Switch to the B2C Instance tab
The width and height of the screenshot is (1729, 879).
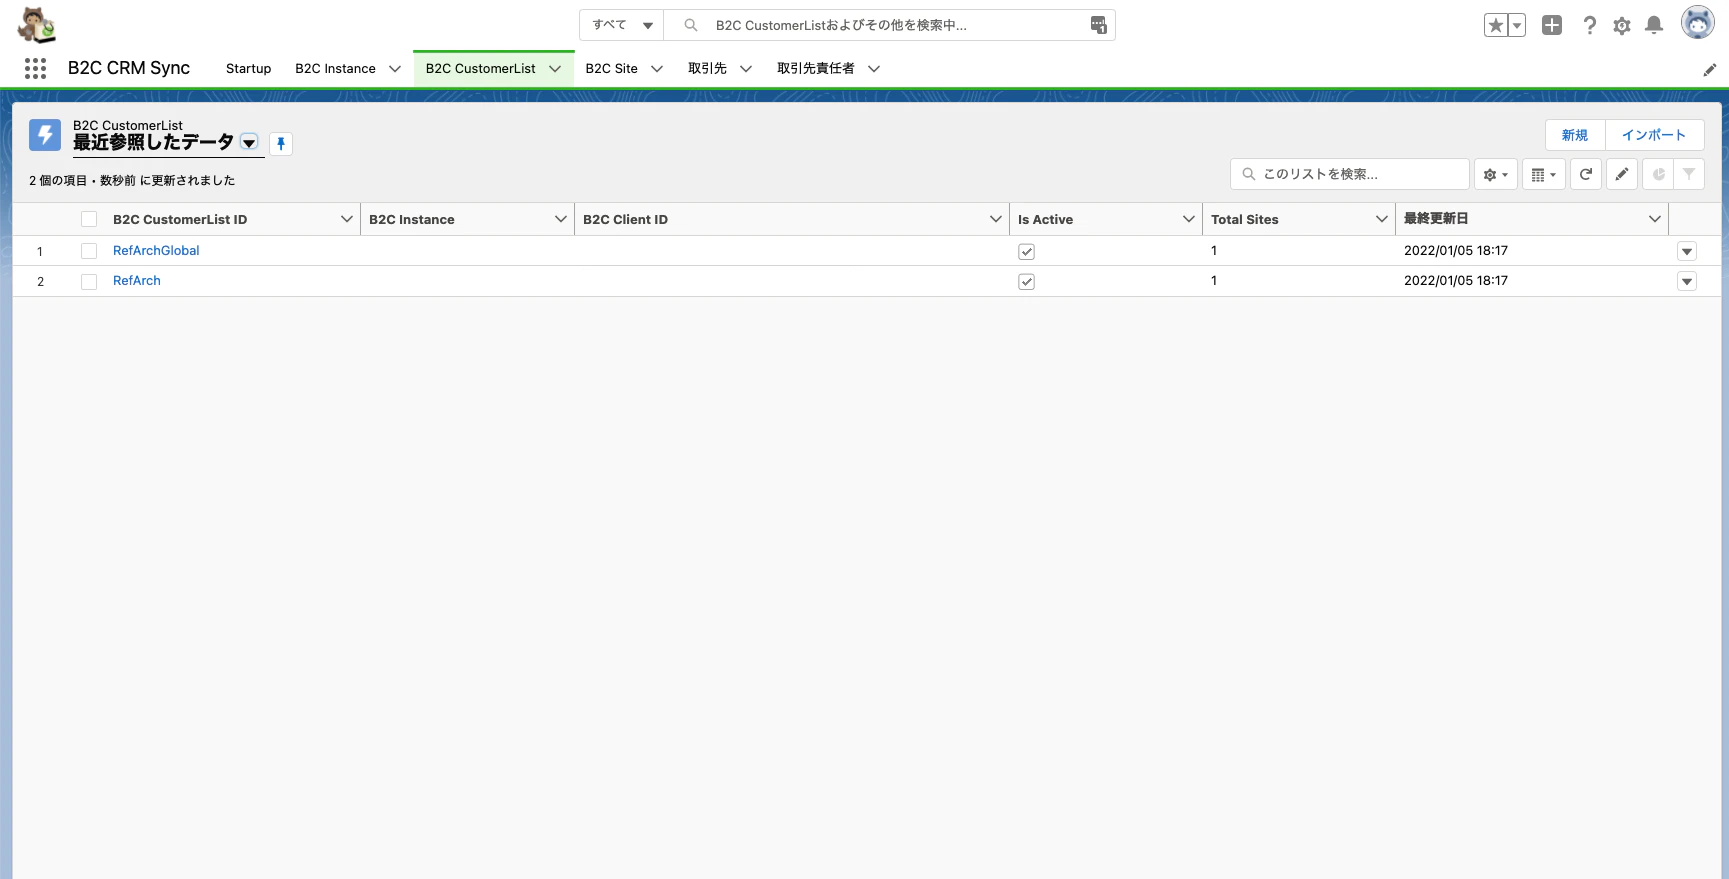point(335,69)
